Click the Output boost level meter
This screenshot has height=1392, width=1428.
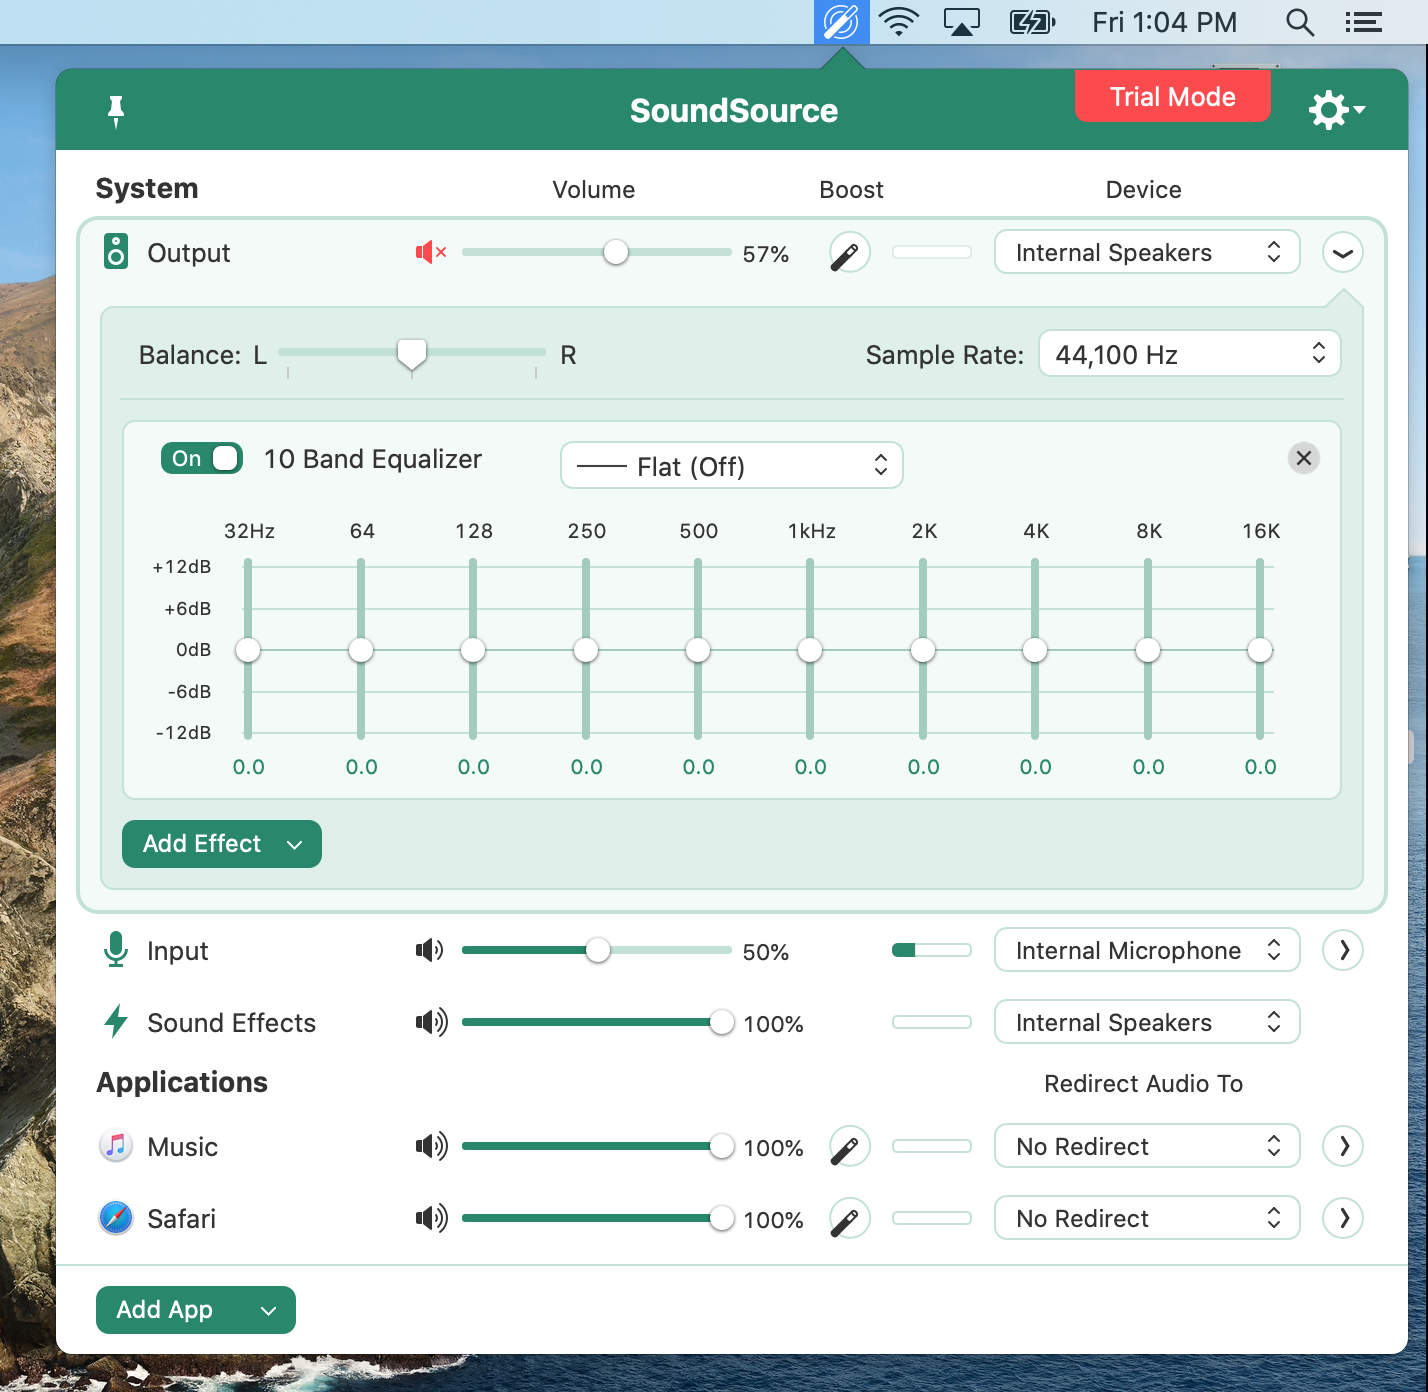(x=932, y=252)
